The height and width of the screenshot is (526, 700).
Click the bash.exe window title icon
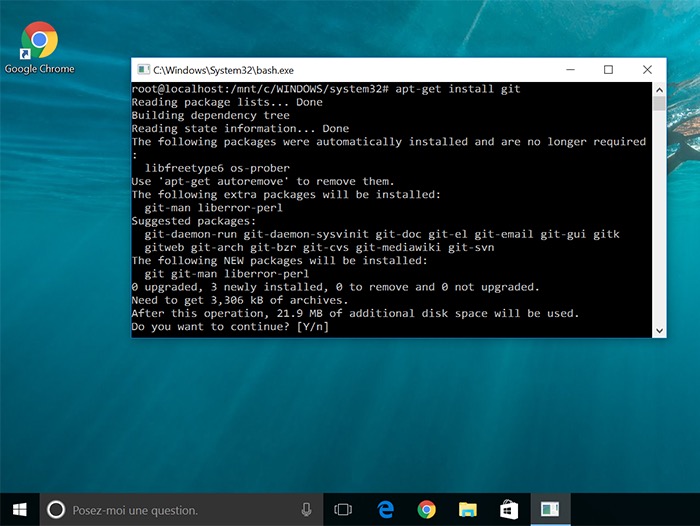[x=142, y=70]
